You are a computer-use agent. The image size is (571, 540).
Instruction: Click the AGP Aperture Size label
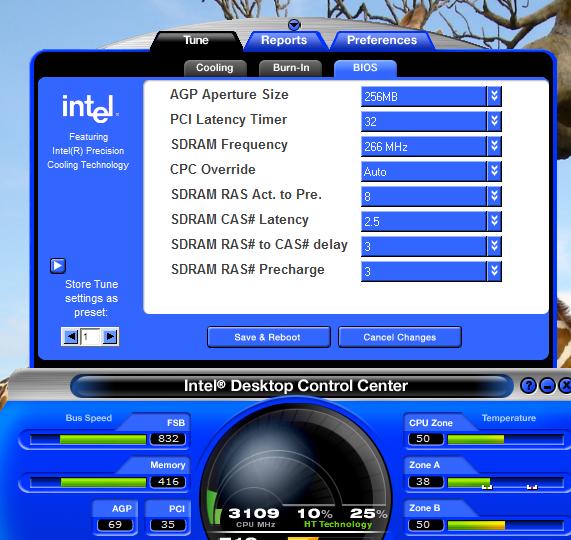tap(229, 95)
